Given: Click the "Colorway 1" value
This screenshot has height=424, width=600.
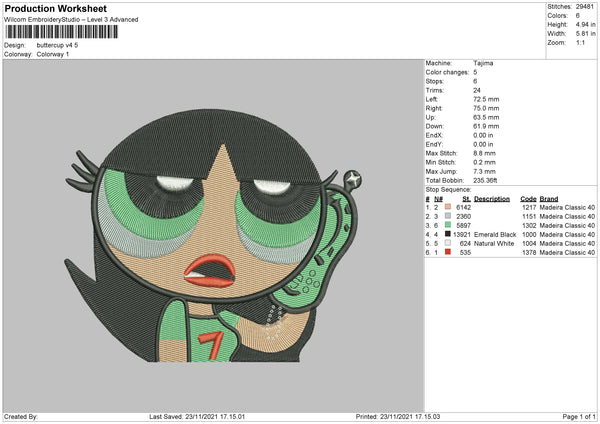Looking at the screenshot, I should coord(53,54).
